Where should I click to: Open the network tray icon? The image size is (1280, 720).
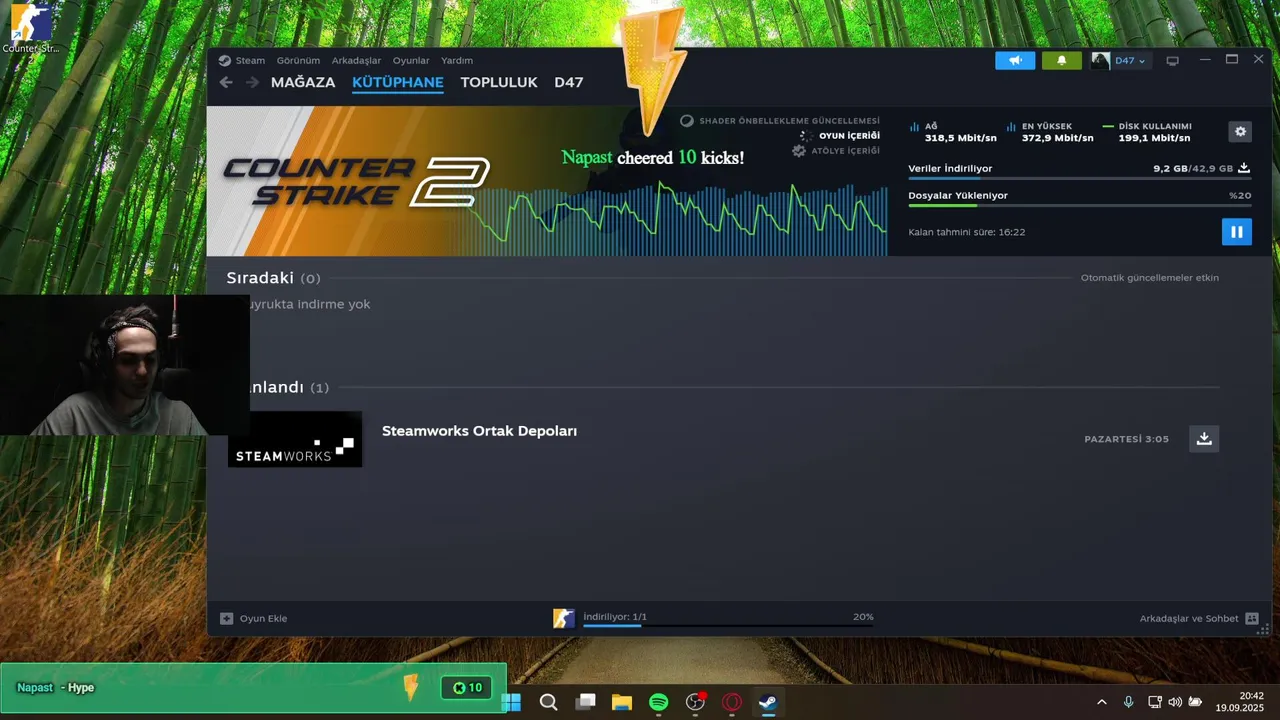coord(1155,702)
